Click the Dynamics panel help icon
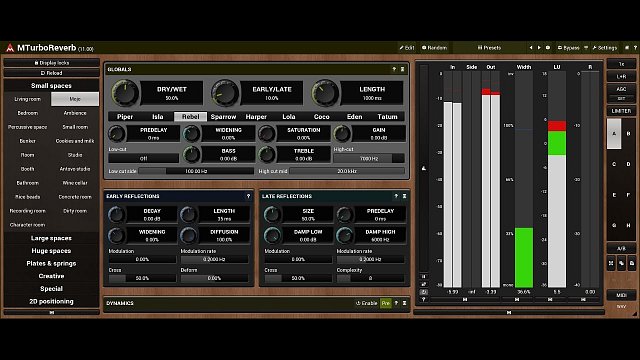640x360 pixels. click(396, 303)
